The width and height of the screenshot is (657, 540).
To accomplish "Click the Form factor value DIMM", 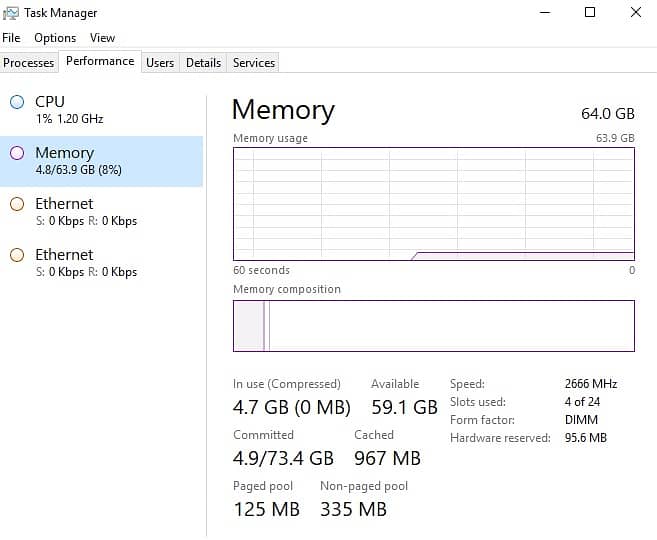I will click(x=581, y=420).
